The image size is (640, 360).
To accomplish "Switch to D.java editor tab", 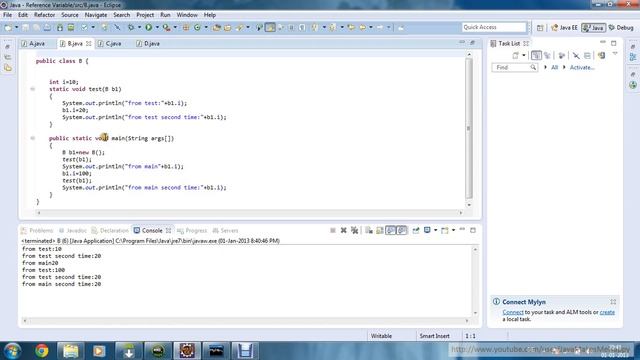I will tap(148, 44).
